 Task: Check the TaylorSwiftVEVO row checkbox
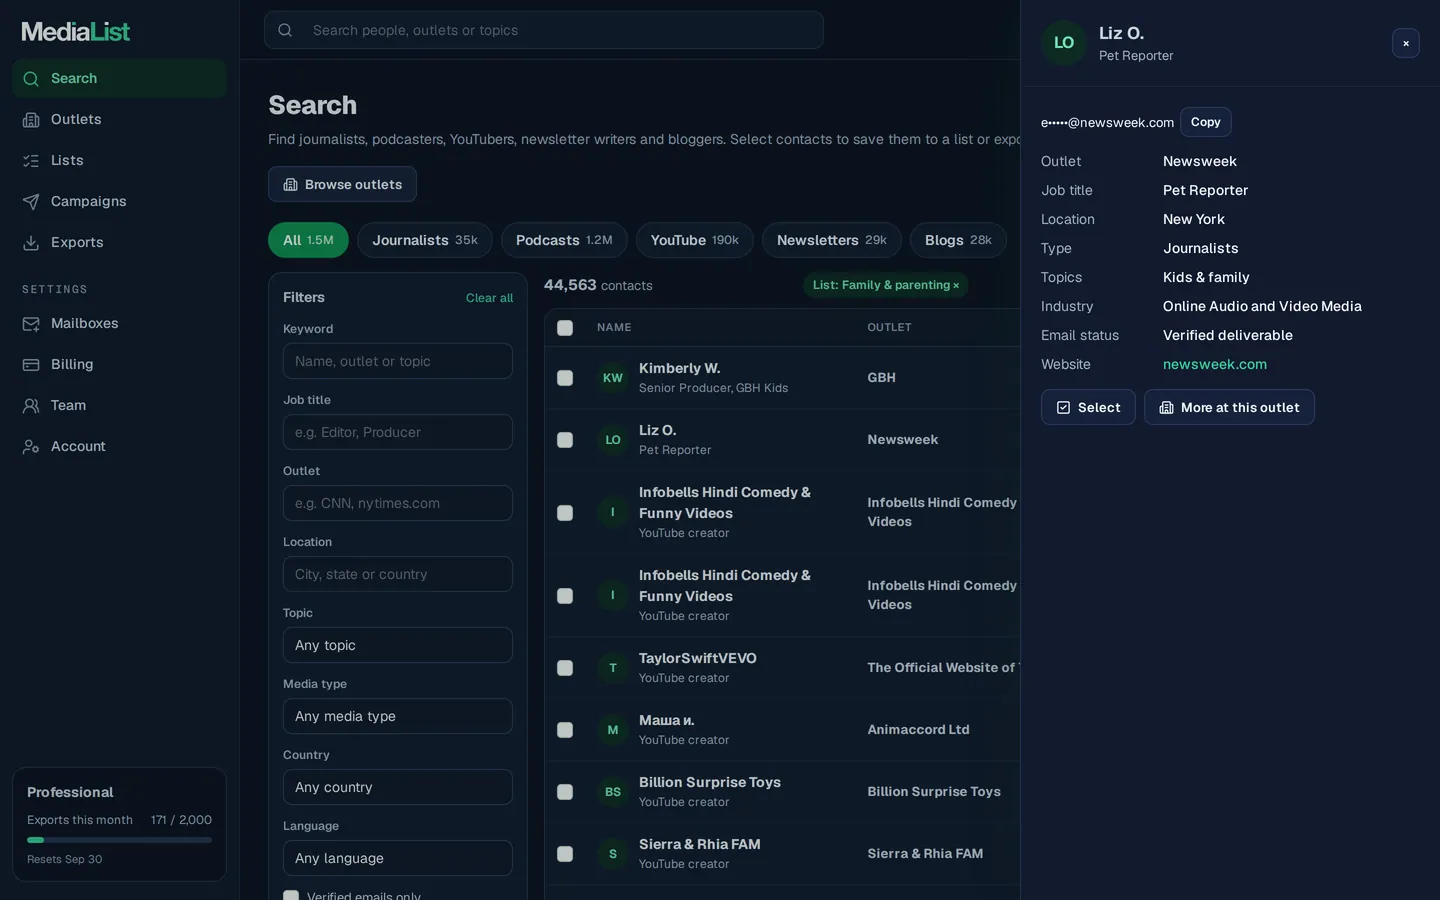click(565, 668)
